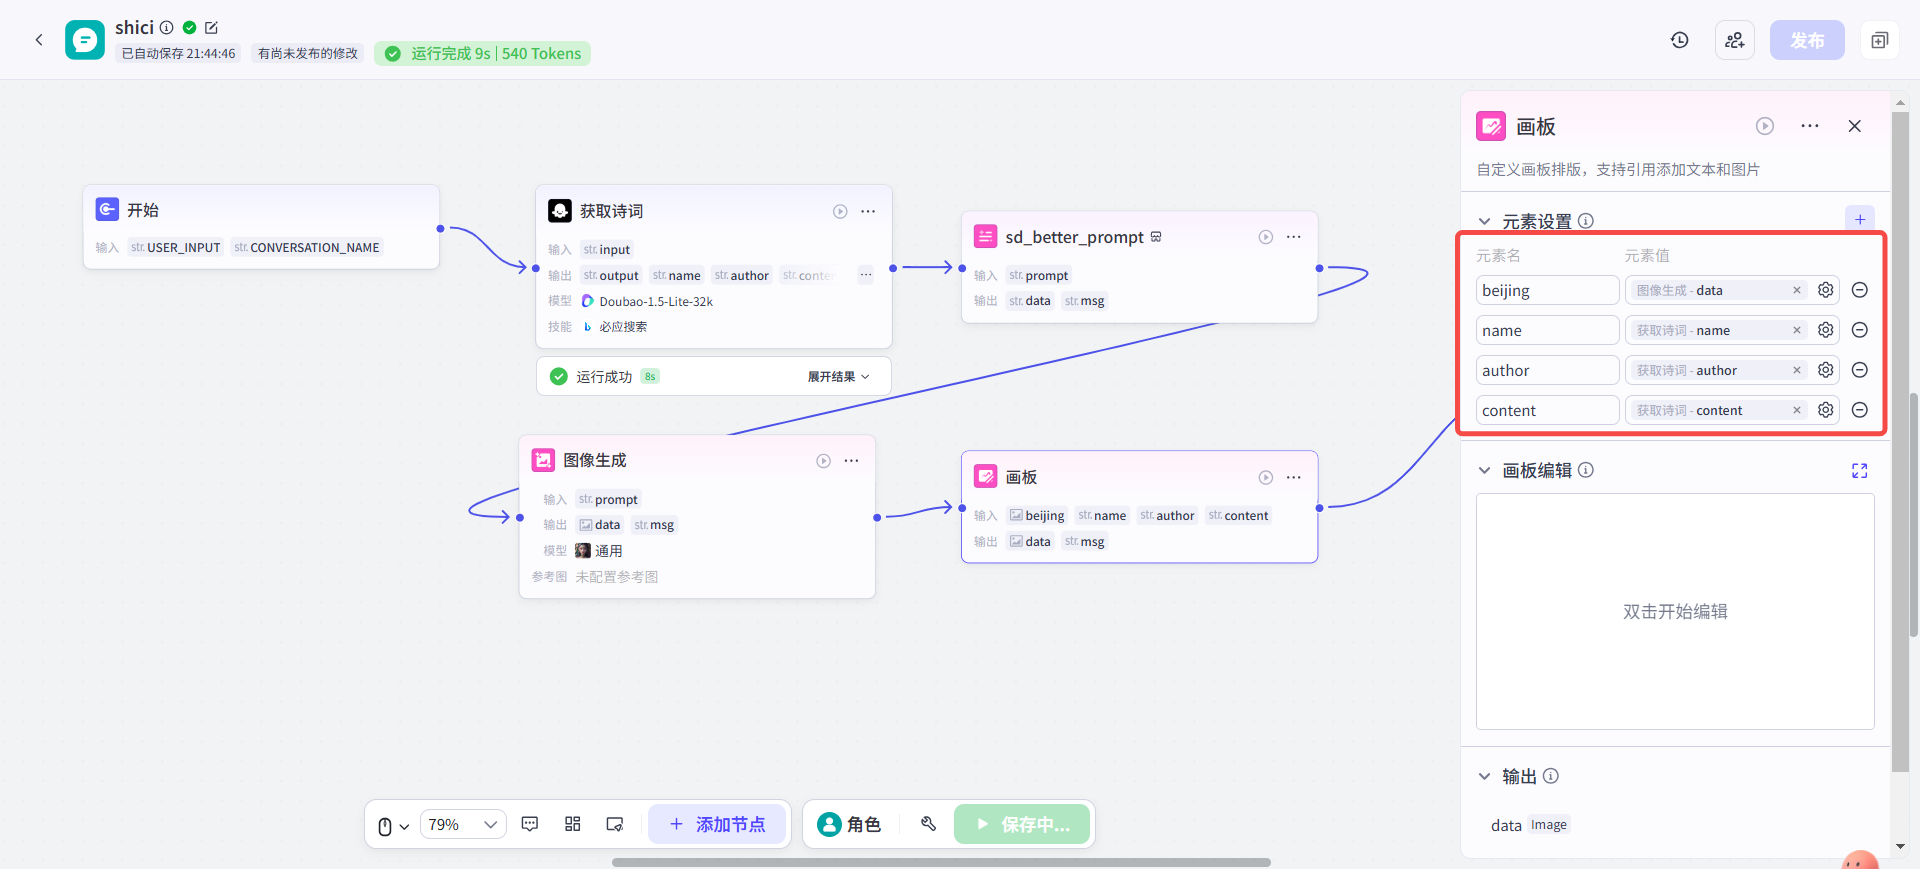Edit the author element name field

coord(1547,370)
